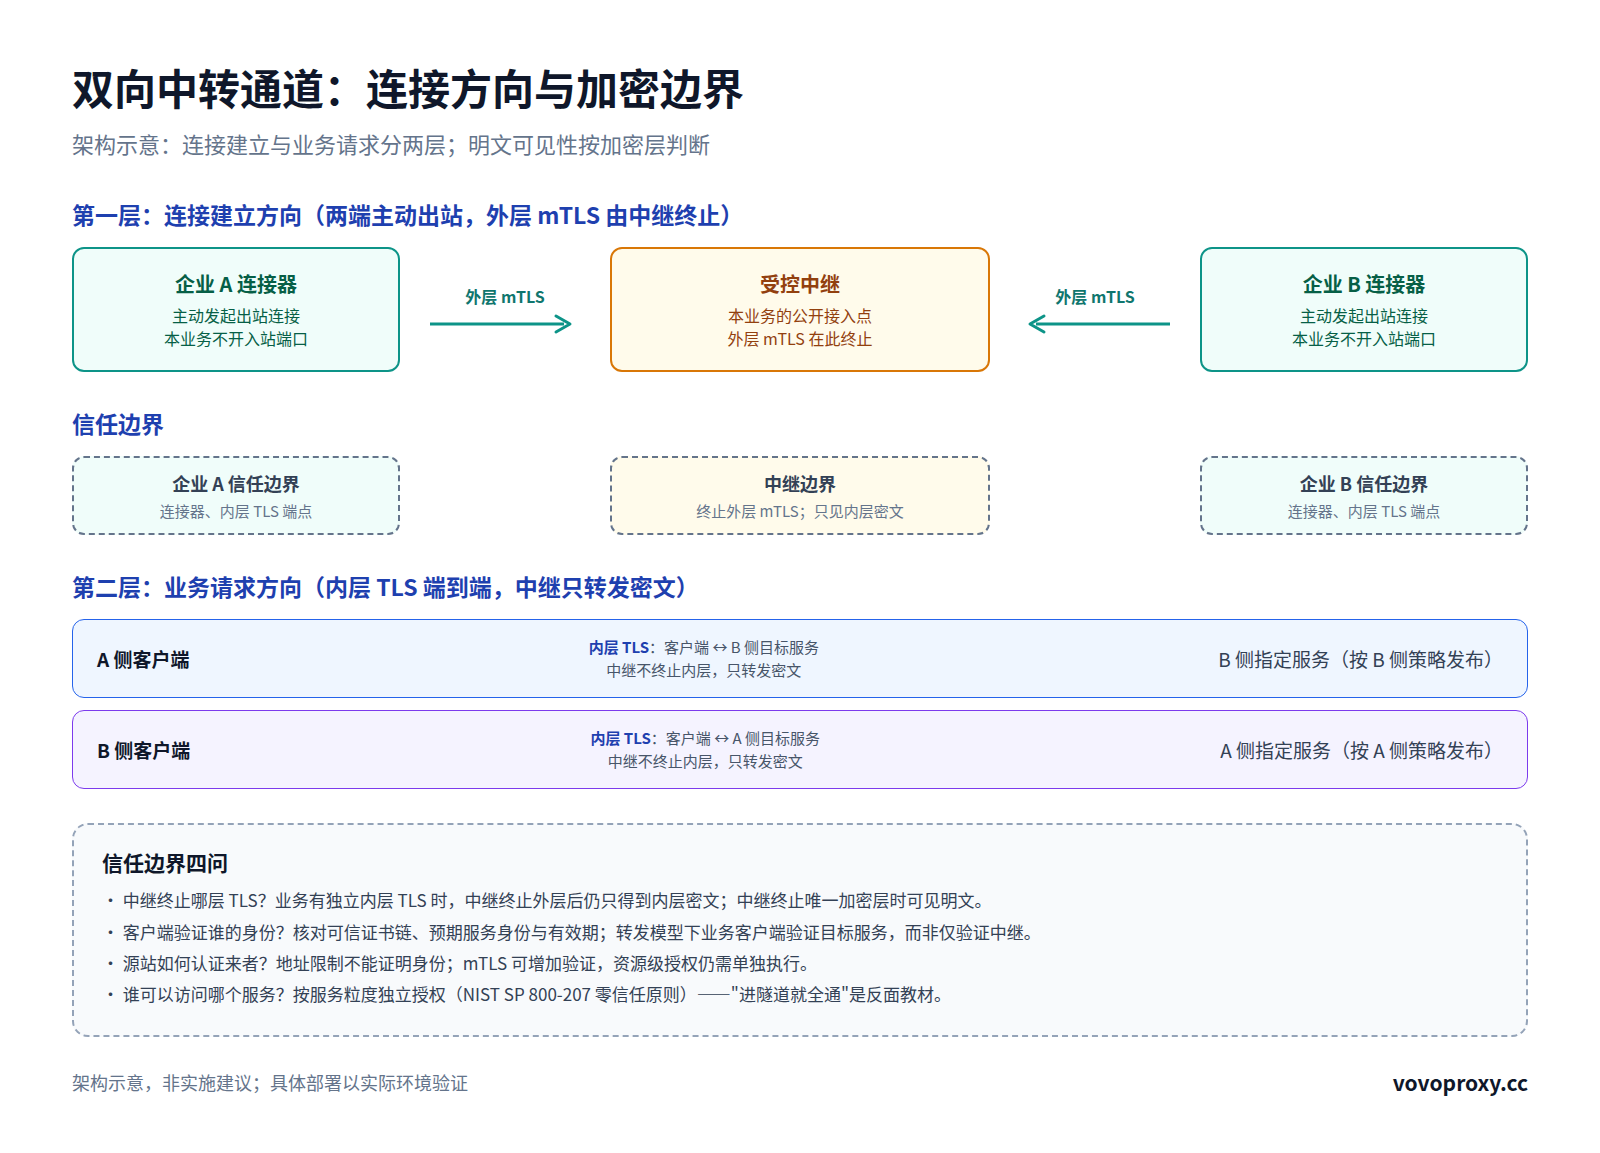Click the 中继边界 dashed box
Image resolution: width=1600 pixels, height=1153 pixels.
(x=800, y=496)
